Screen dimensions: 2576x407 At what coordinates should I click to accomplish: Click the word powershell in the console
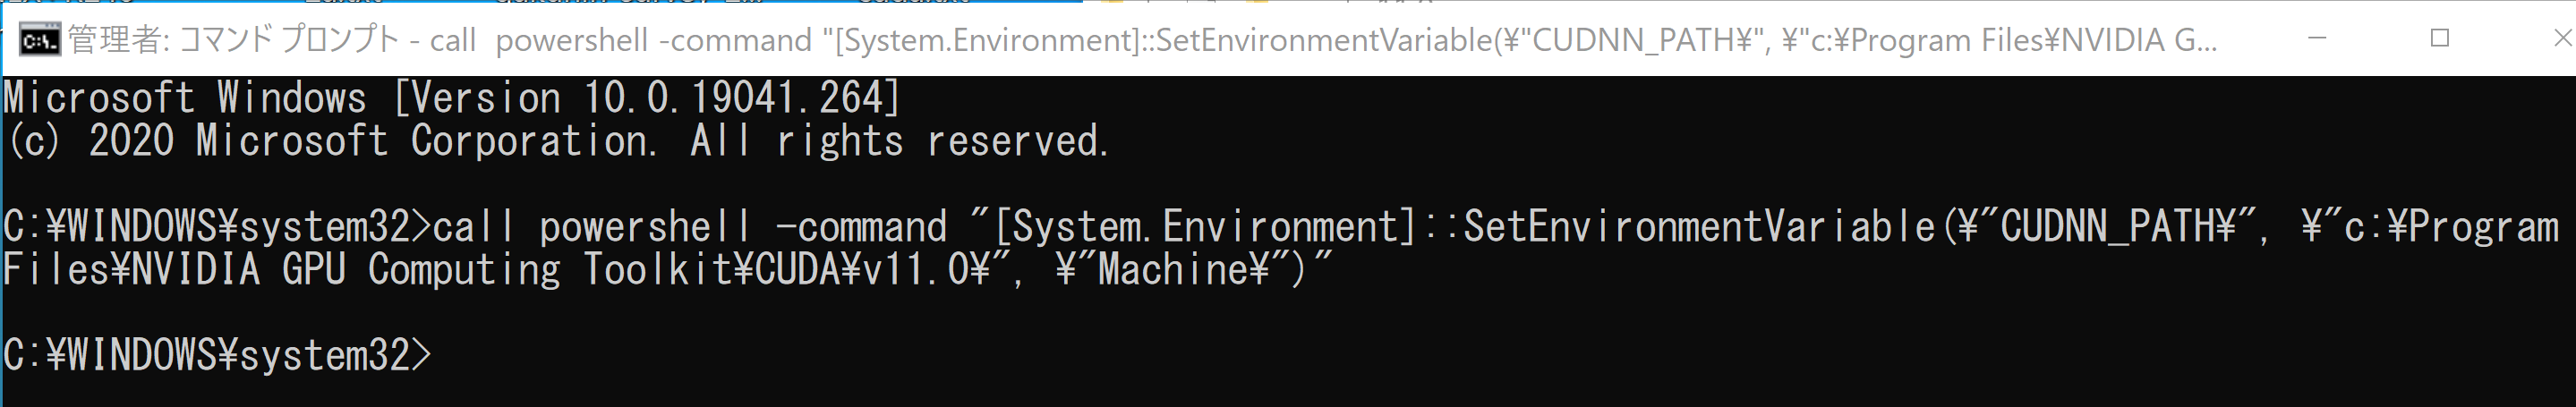click(x=645, y=227)
